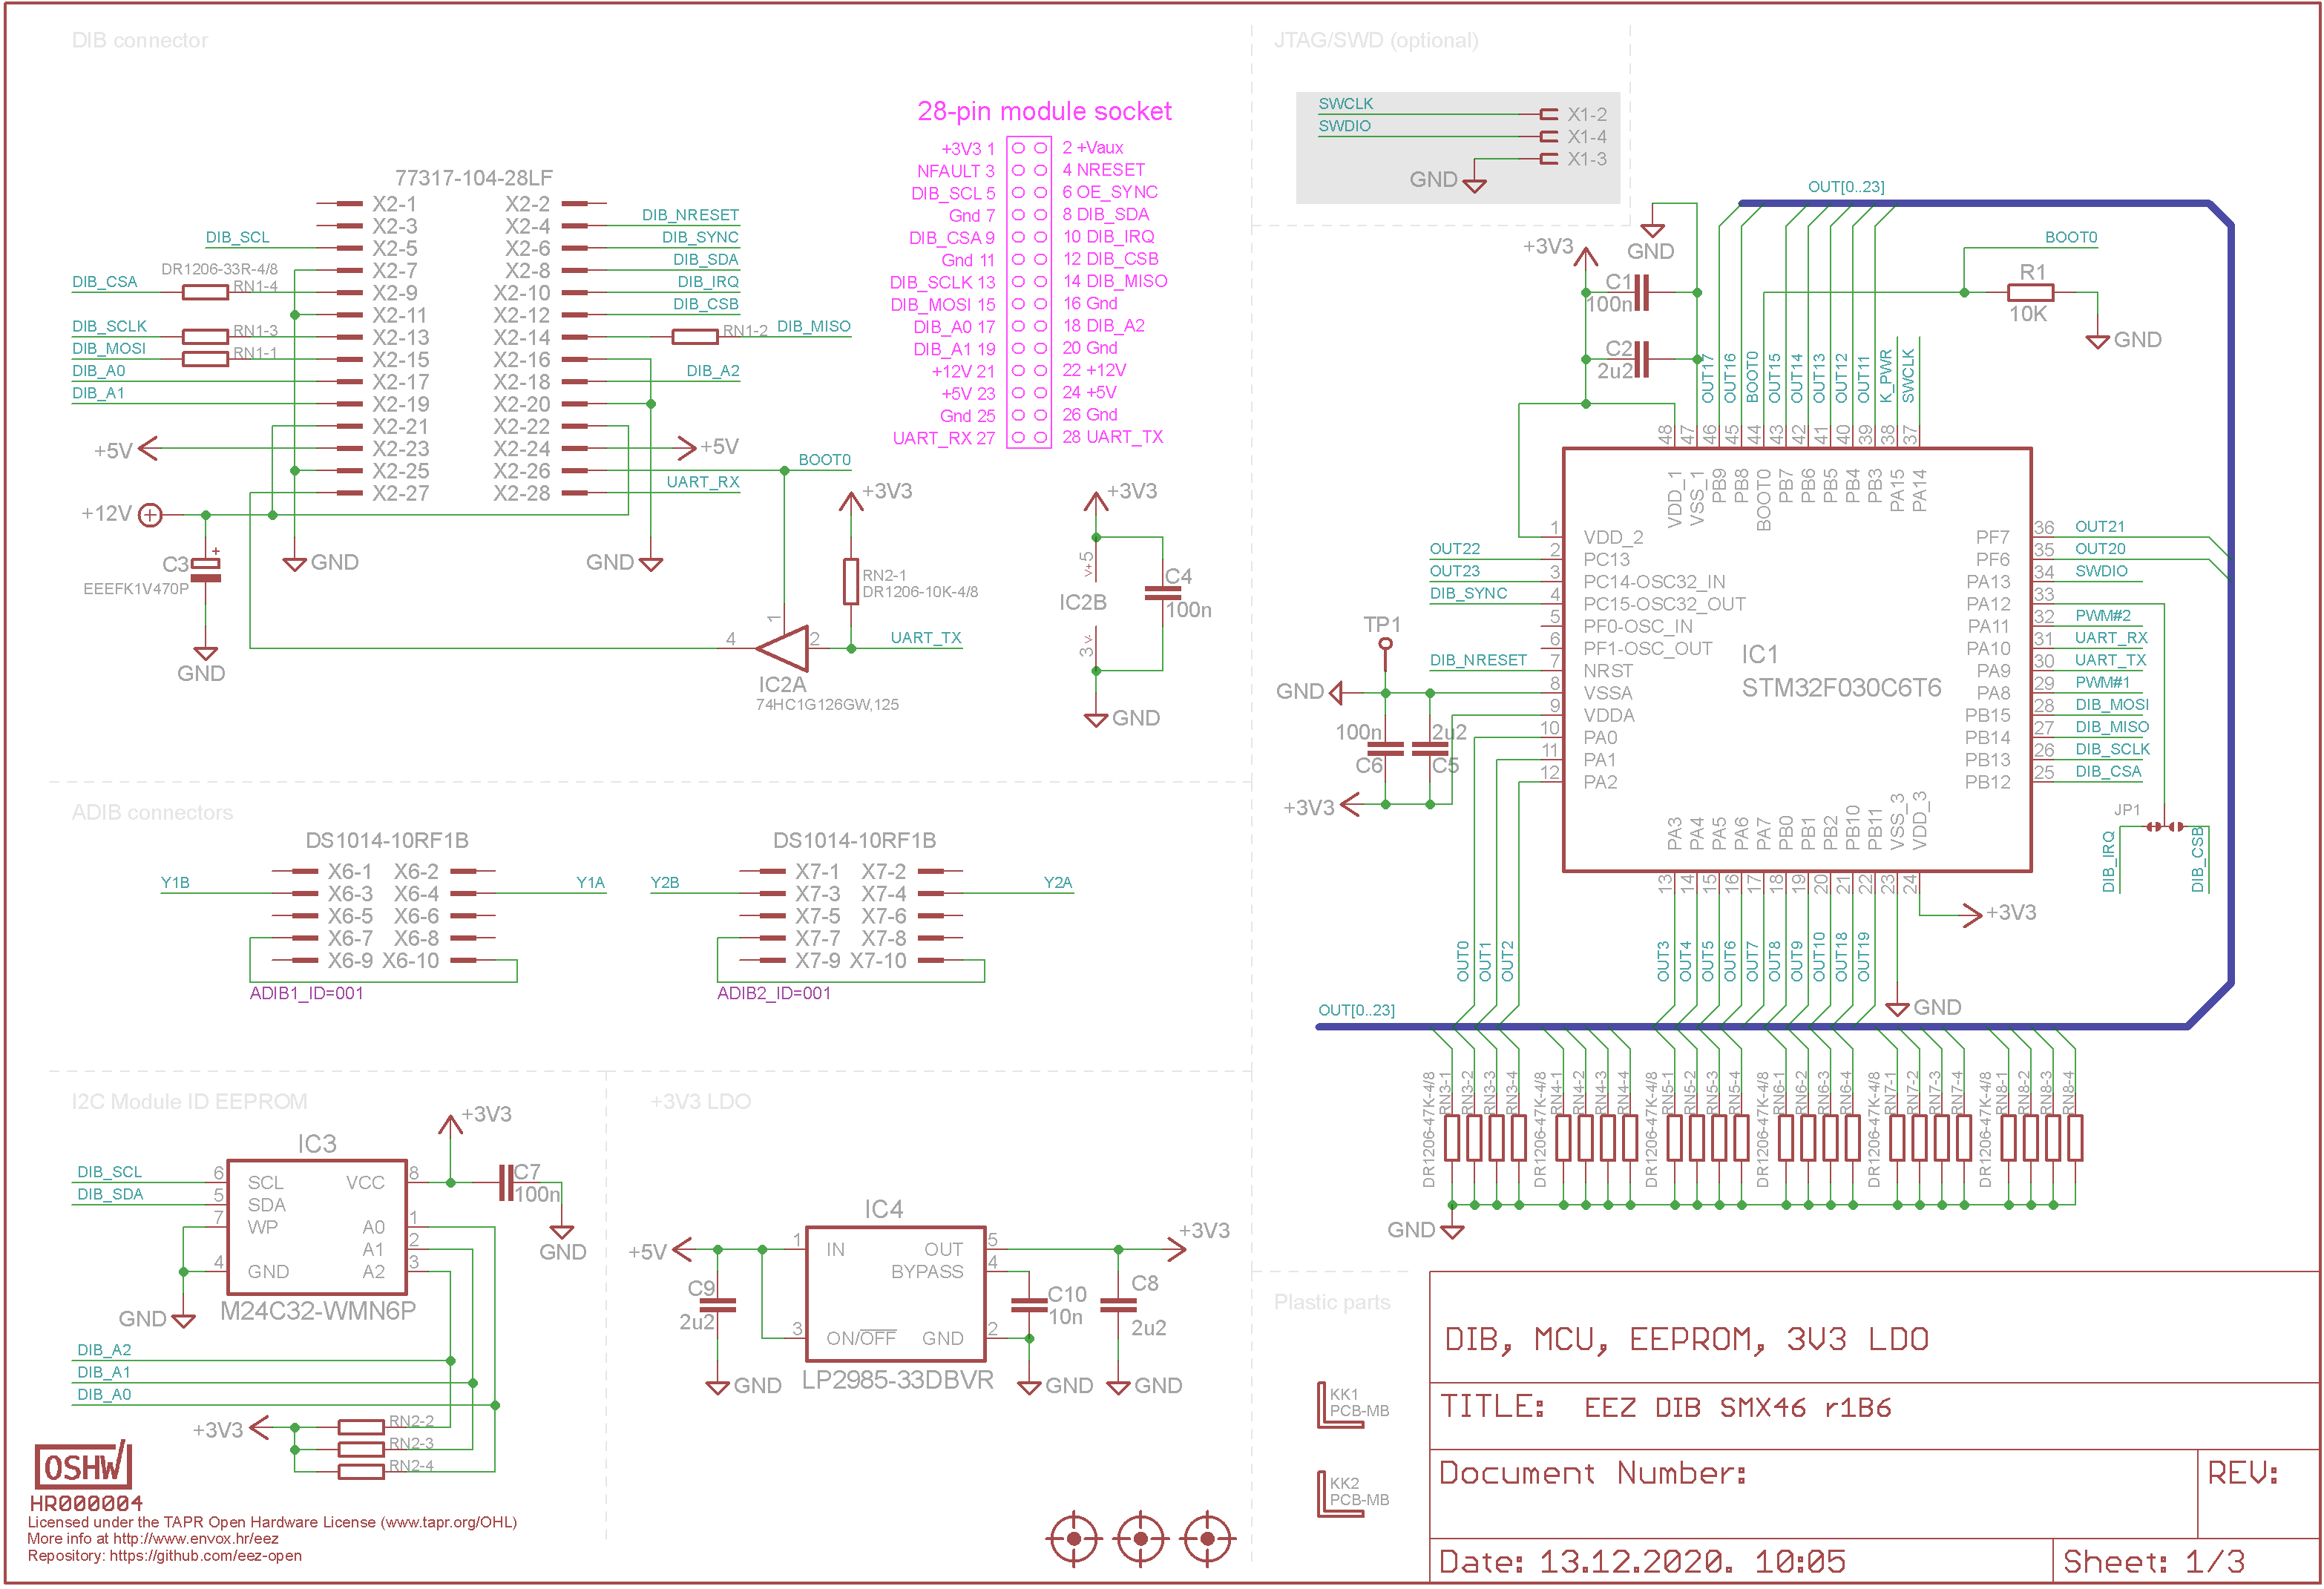Click title 'EEZ DIB SMX46 r1B6'
Viewport: 2324px width, 1589px height.
click(x=1737, y=1408)
